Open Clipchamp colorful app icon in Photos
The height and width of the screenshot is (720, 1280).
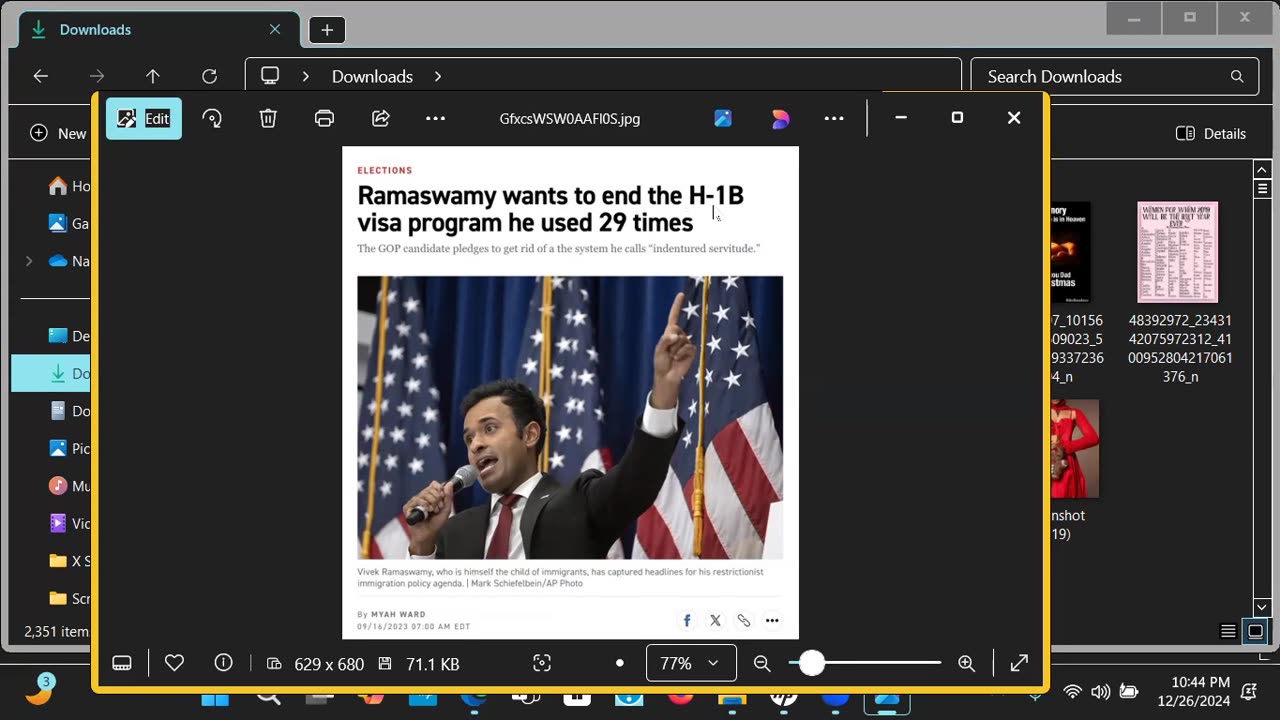781,118
